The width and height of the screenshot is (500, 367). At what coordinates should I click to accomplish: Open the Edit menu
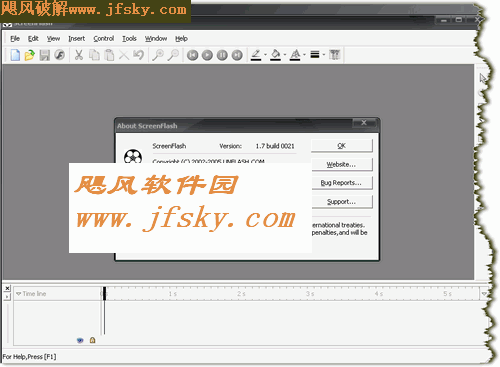point(33,39)
